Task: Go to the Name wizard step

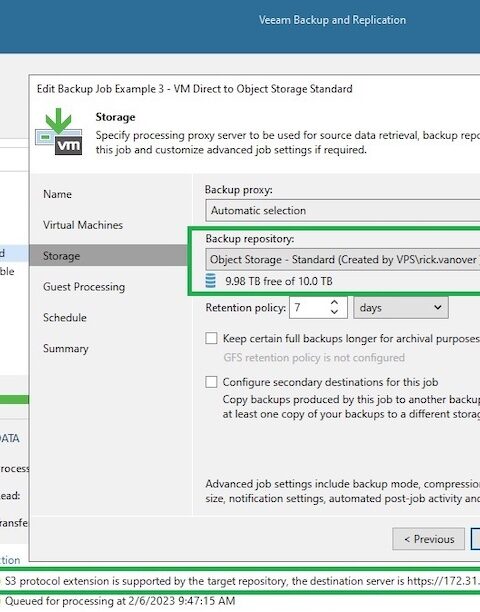Action: click(x=57, y=194)
